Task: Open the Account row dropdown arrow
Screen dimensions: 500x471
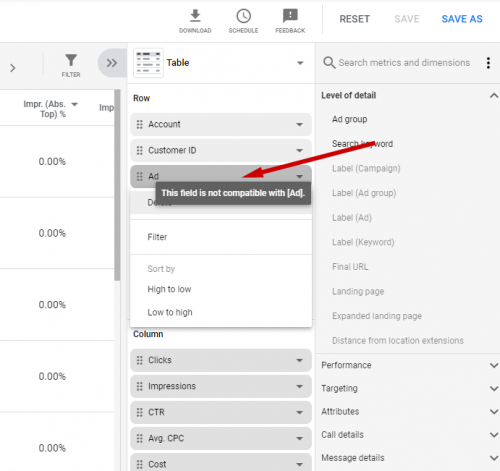Action: coord(299,124)
